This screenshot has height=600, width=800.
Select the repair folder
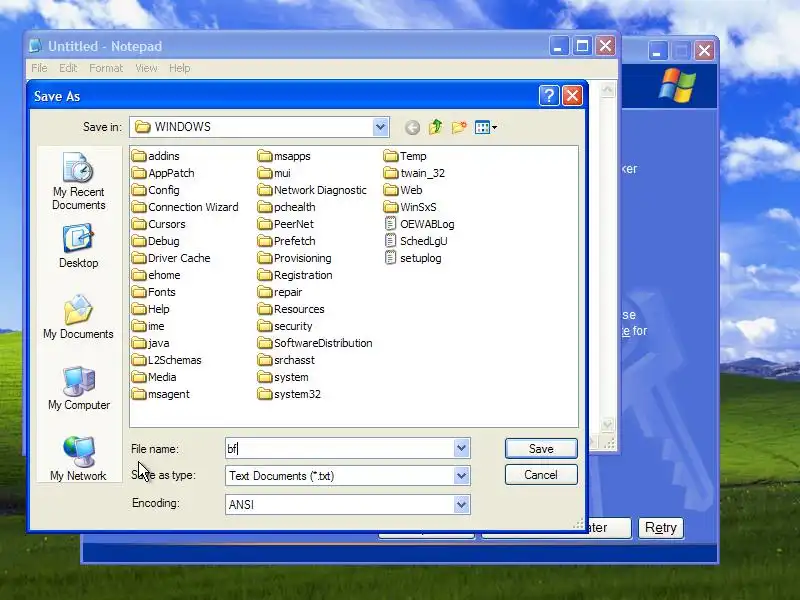280,292
